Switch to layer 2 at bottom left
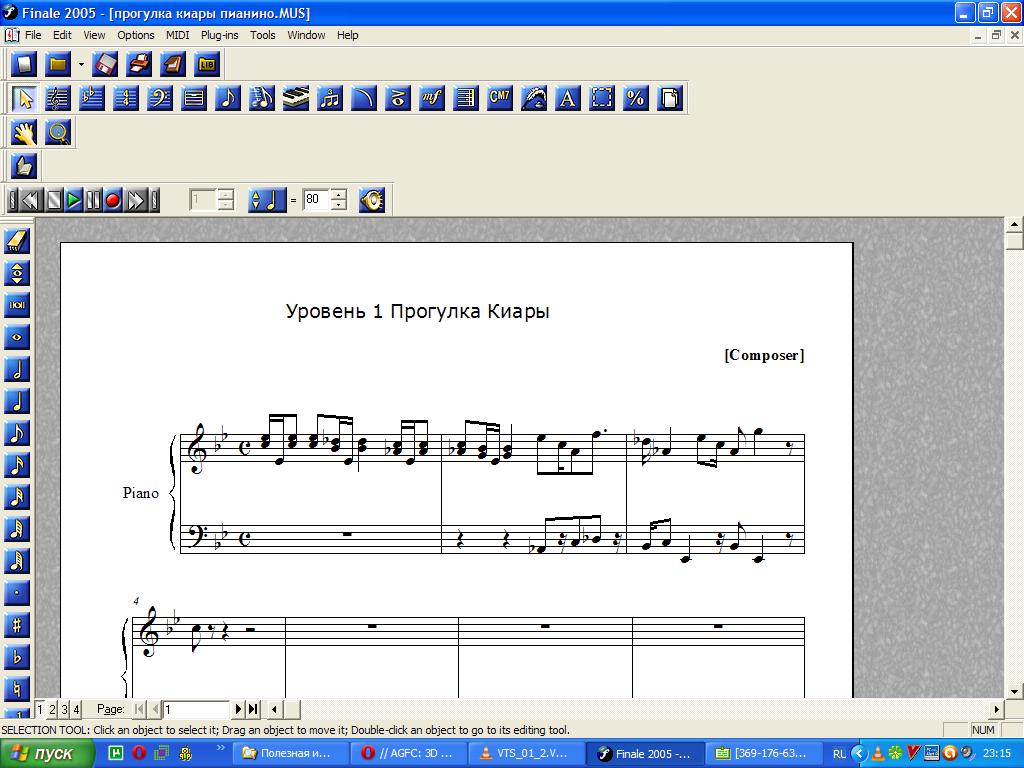 click(x=52, y=709)
